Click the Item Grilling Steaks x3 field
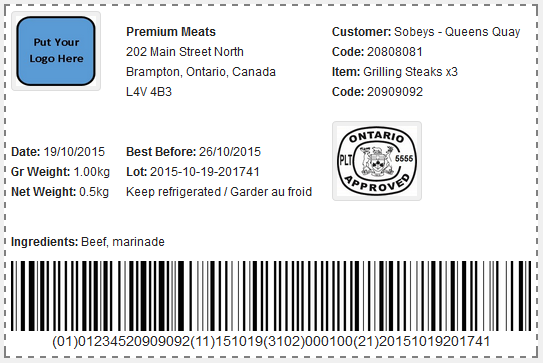This screenshot has height=363, width=543. coord(395,72)
